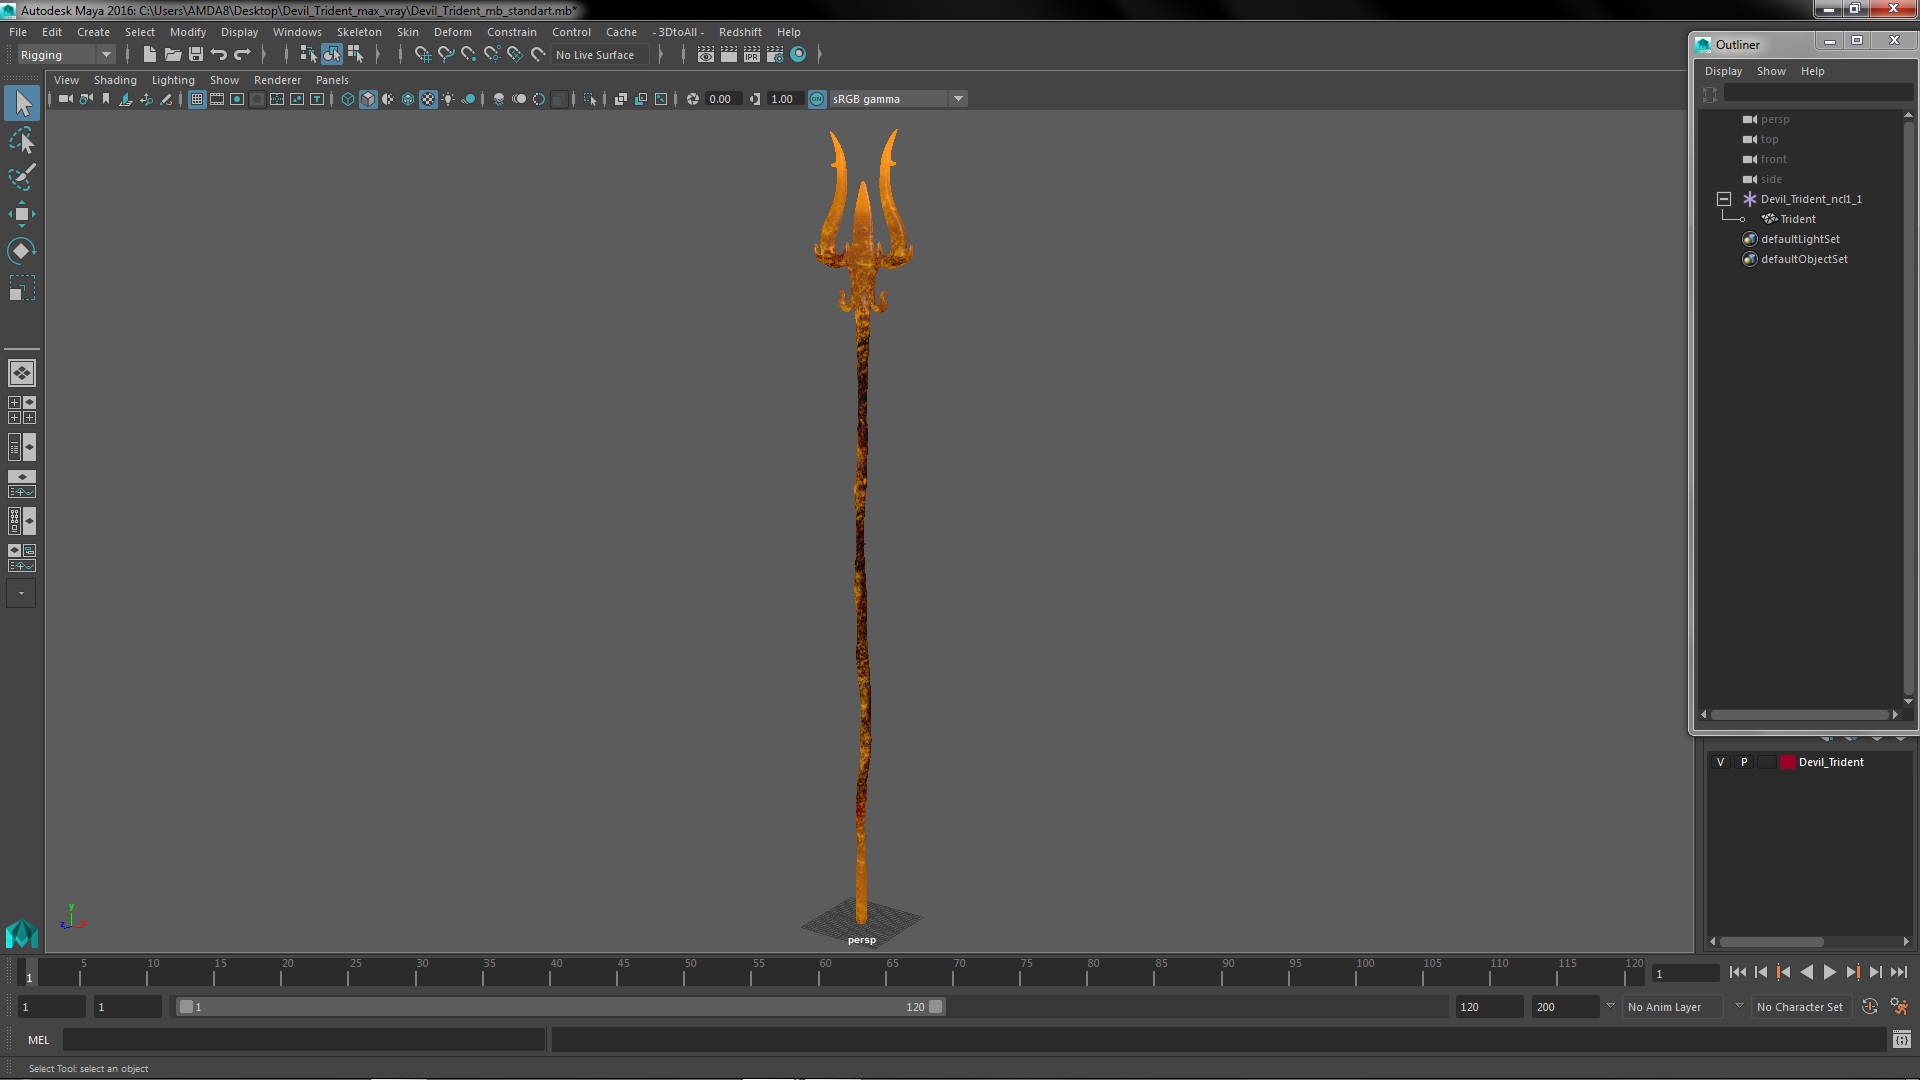This screenshot has height=1080, width=1920.
Task: Render the current frame
Action: [729, 55]
